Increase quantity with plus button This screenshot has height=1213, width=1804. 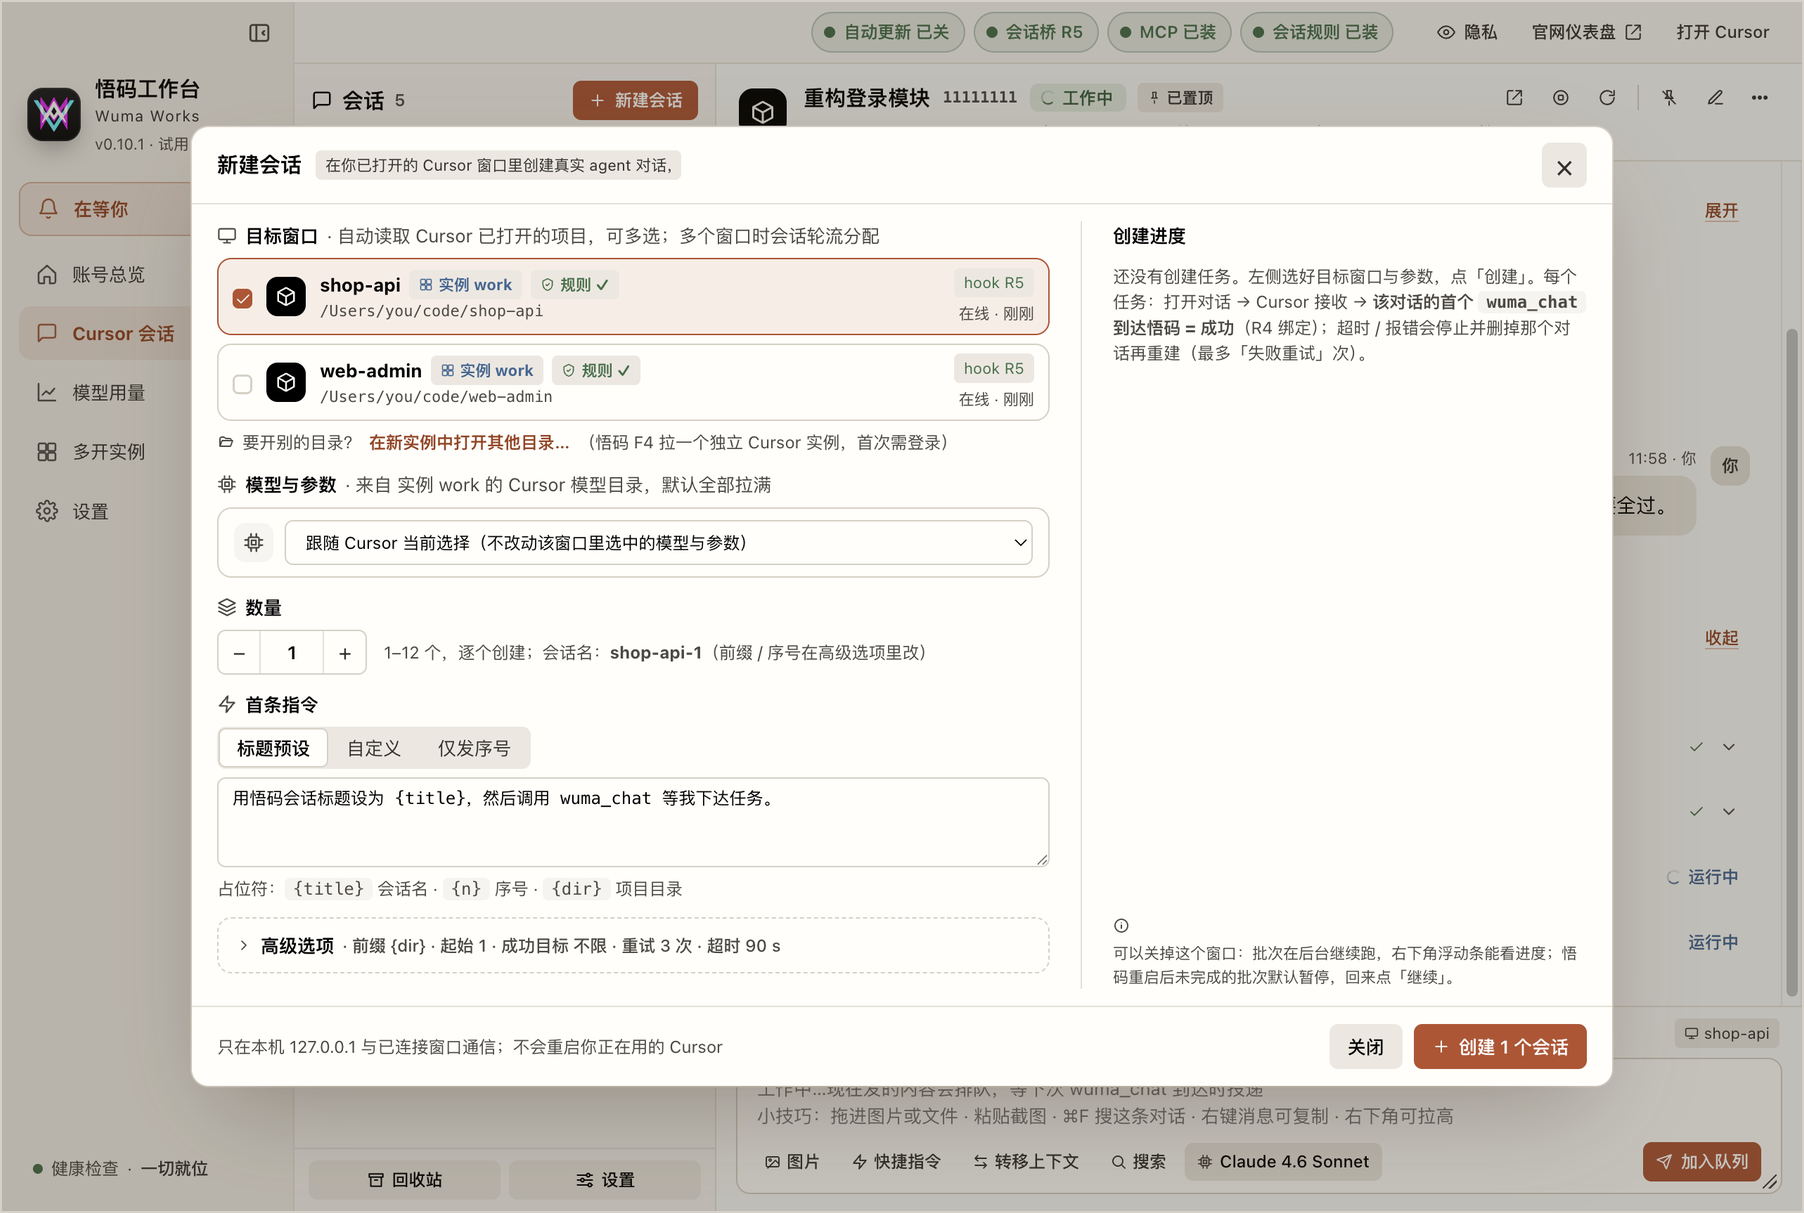(345, 653)
